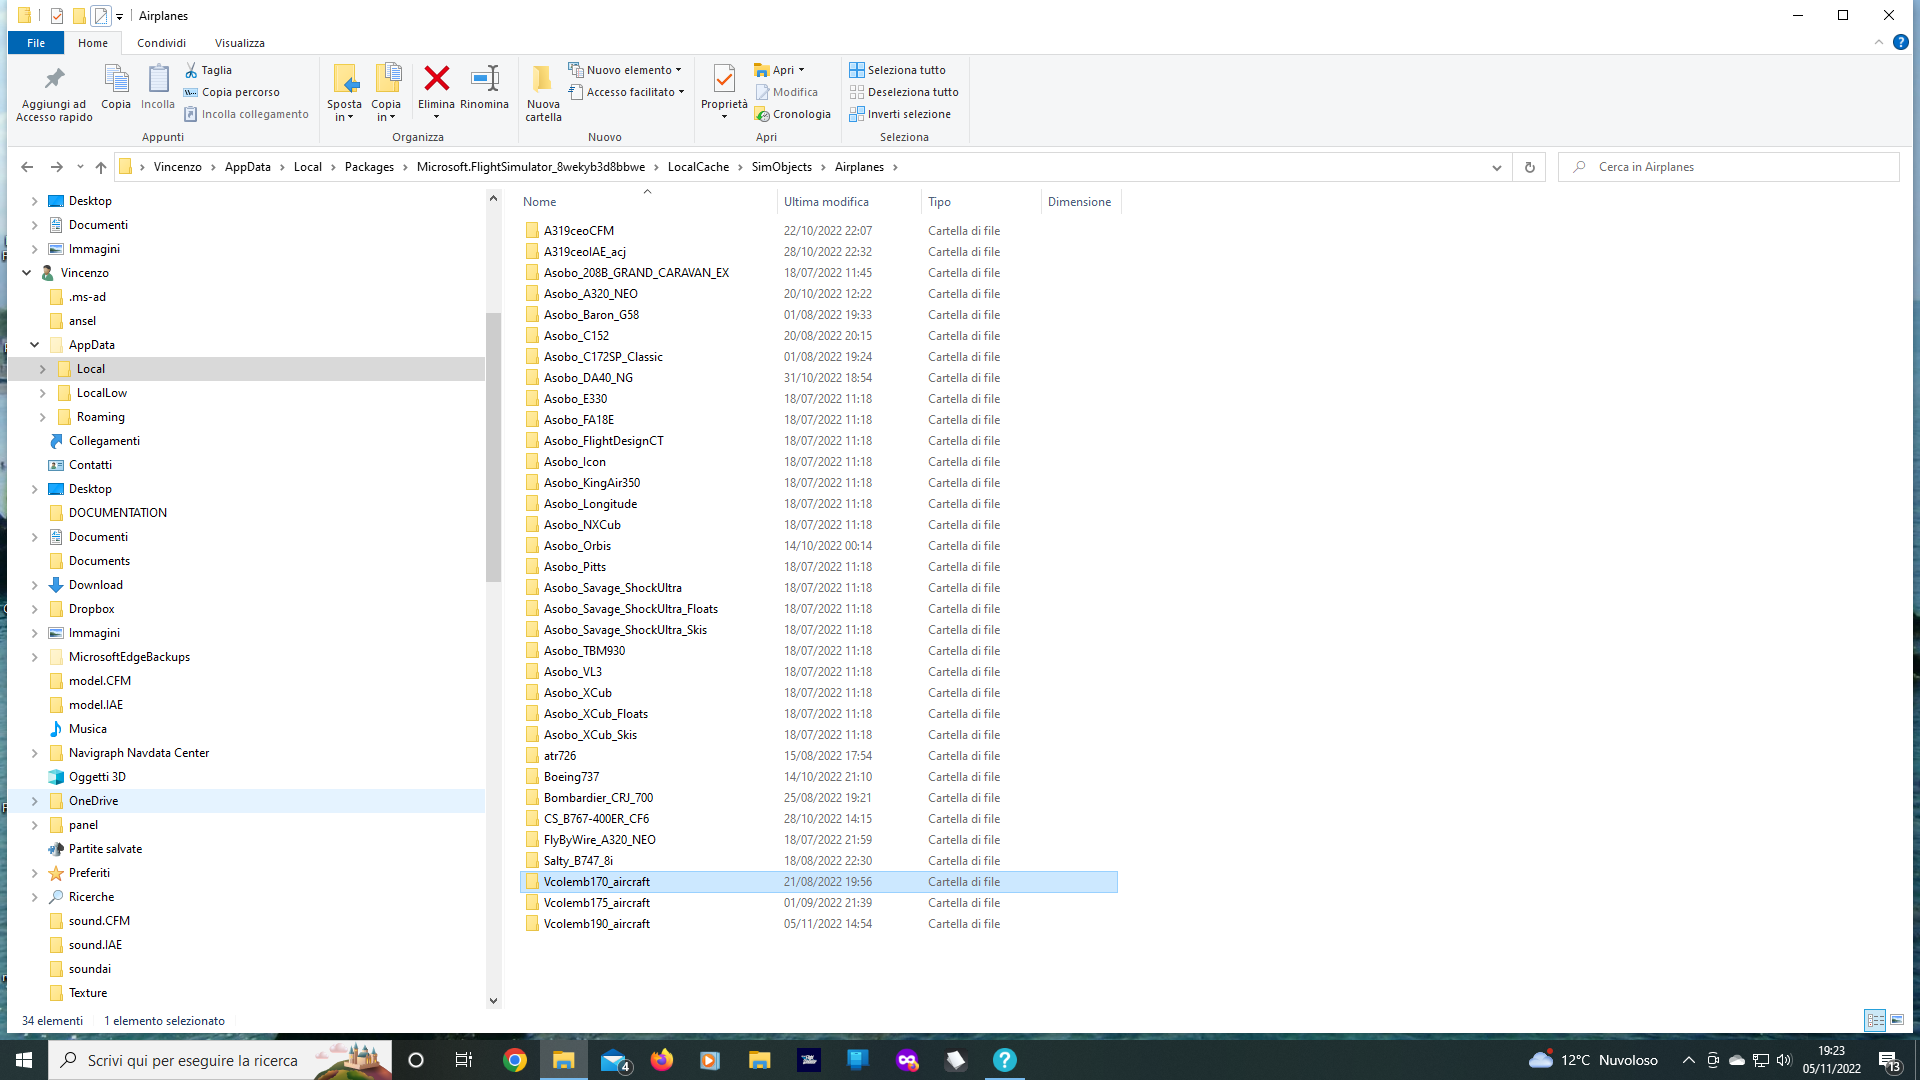Screen dimensions: 1920x1080
Task: Collapse the AppData tree node
Action: click(x=35, y=345)
